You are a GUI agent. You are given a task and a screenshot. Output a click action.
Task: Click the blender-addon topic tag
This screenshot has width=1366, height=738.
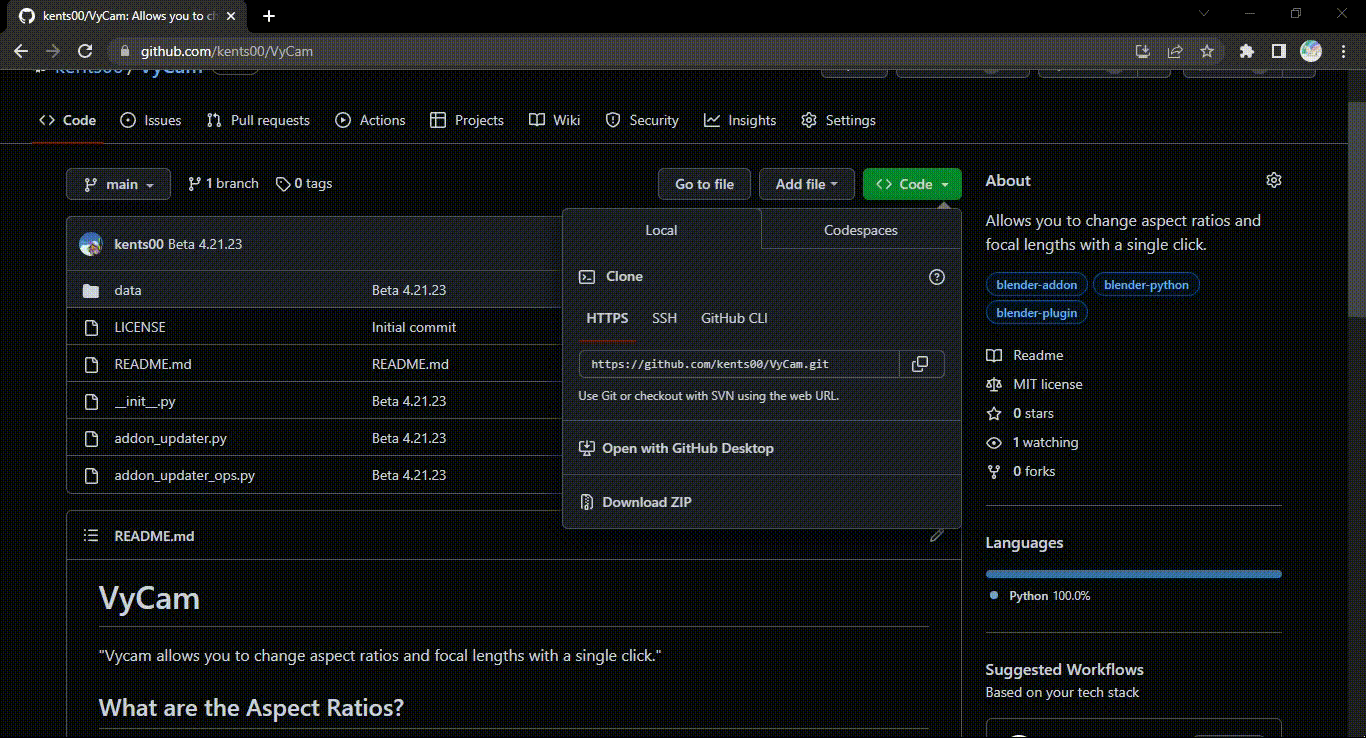1037,285
